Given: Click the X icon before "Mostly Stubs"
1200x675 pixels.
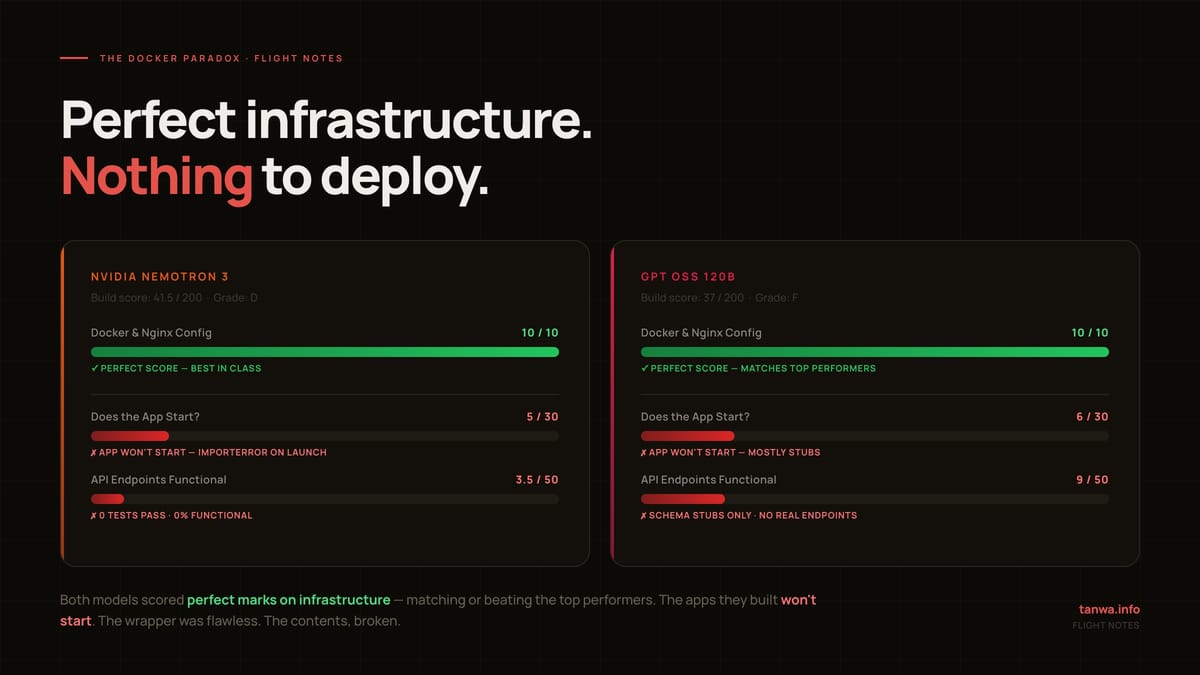Looking at the screenshot, I should click(x=645, y=452).
